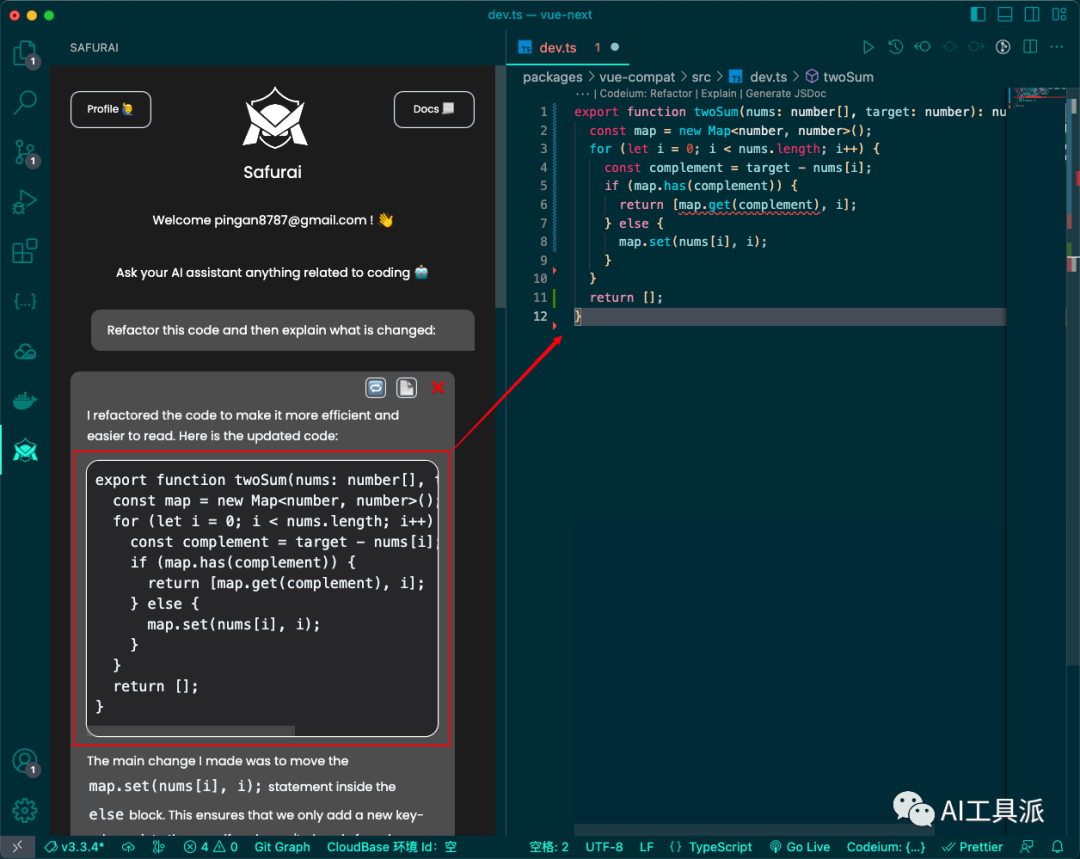1080x859 pixels.
Task: Toggle the bottom panel layout button
Action: 1005,14
